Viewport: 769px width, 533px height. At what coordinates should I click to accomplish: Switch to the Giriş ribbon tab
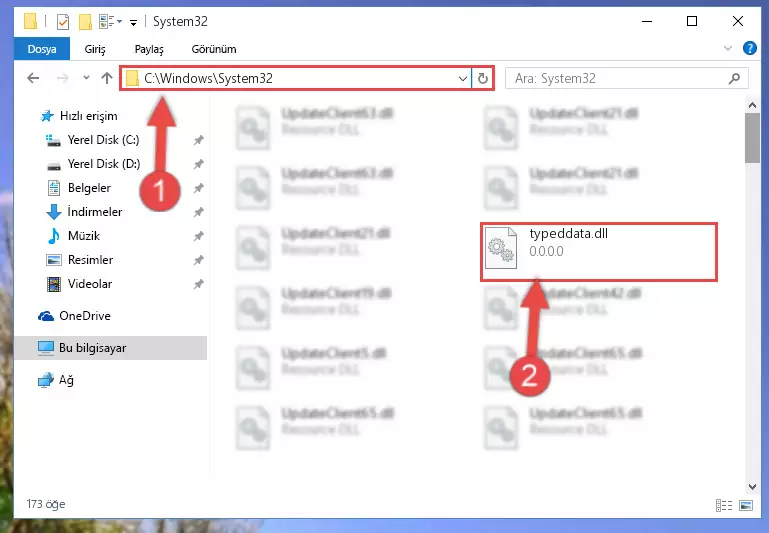point(95,49)
